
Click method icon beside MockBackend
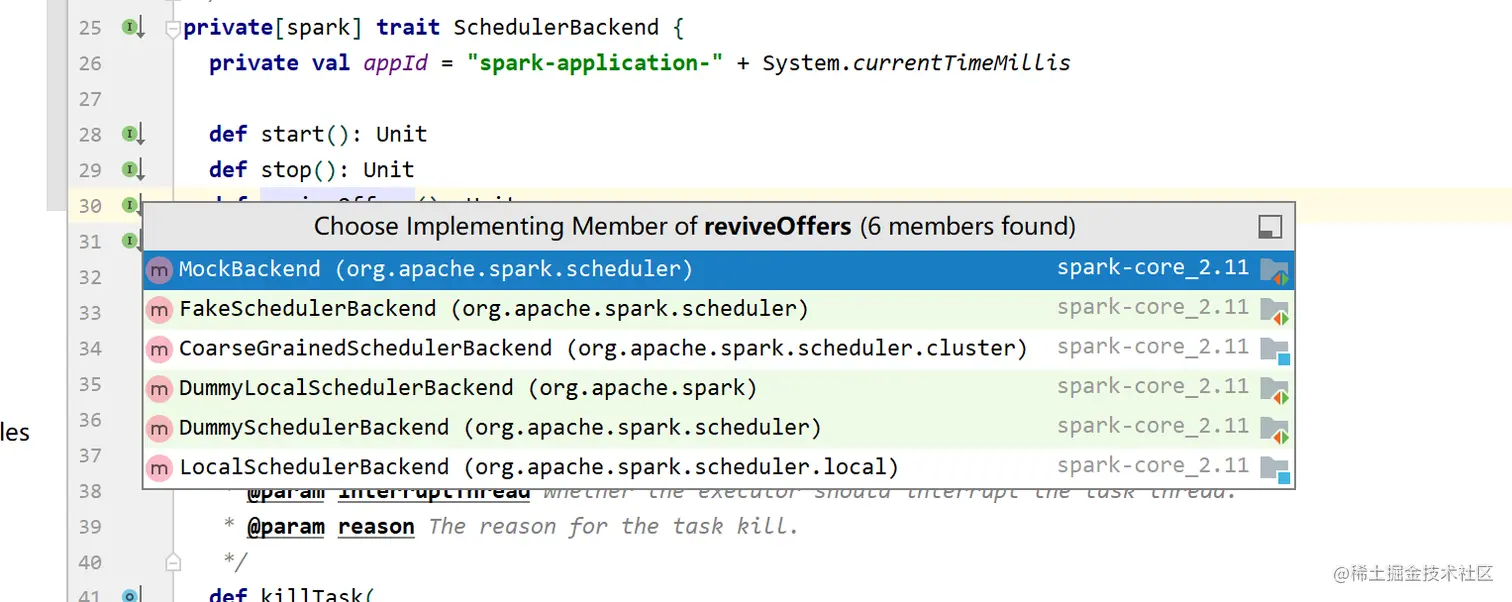click(x=159, y=270)
